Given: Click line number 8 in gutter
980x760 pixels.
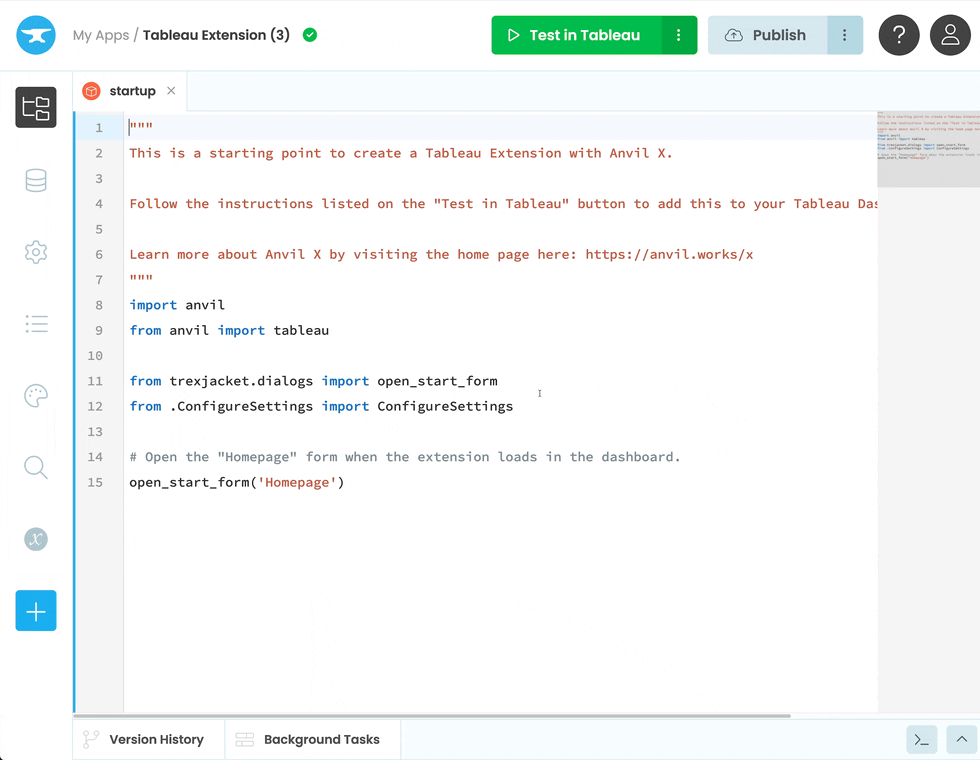Looking at the screenshot, I should pyautogui.click(x=99, y=305).
